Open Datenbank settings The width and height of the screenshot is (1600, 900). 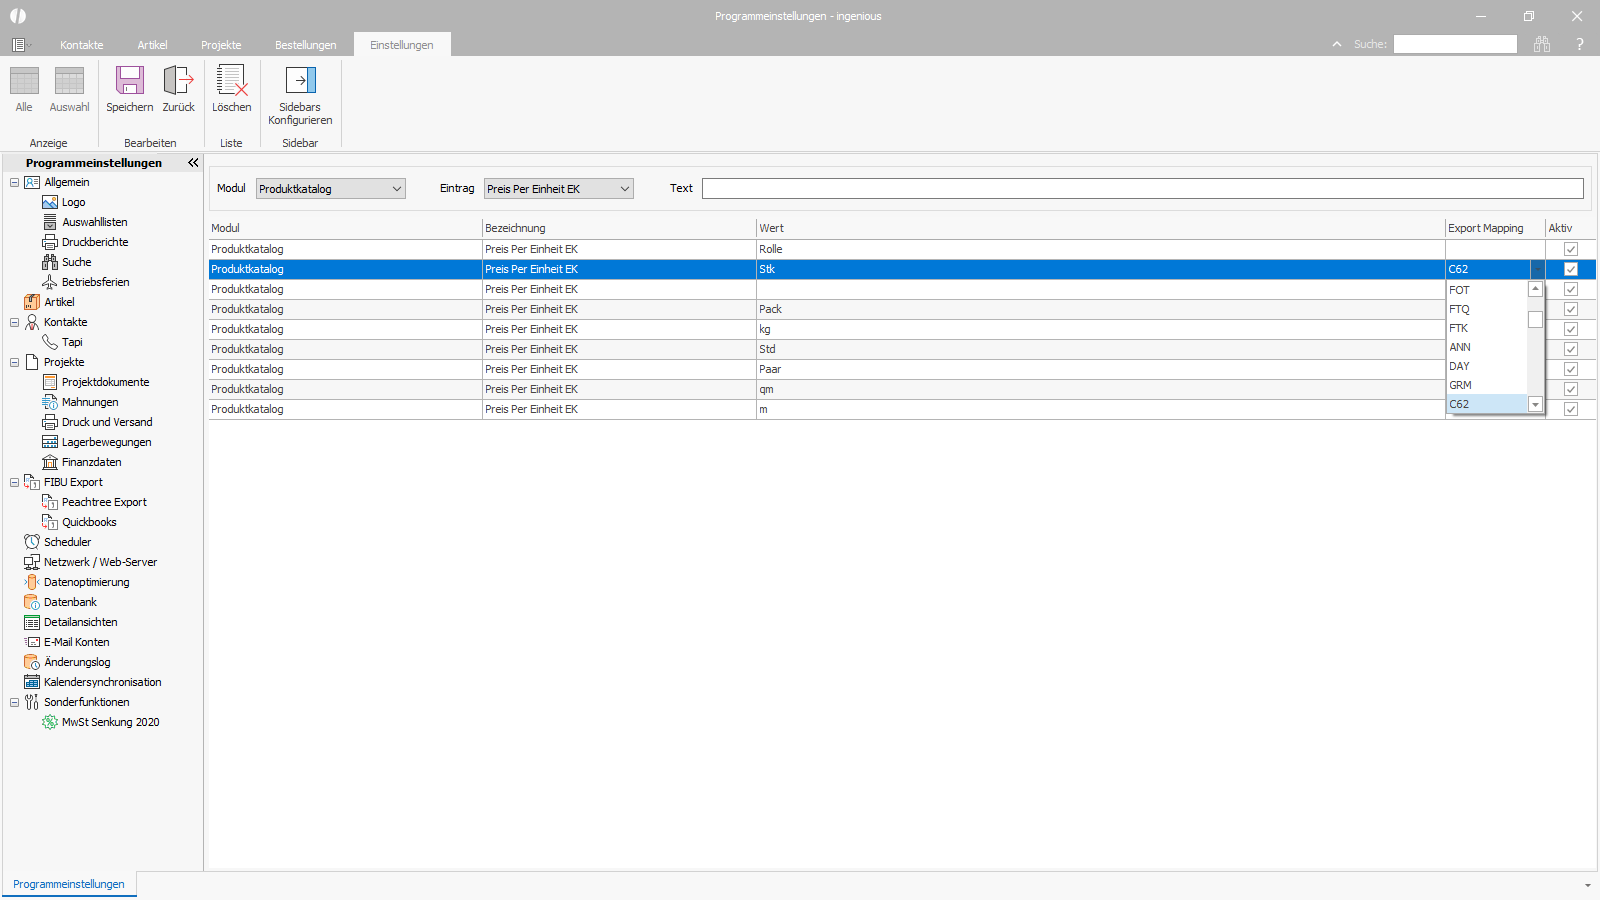70,602
